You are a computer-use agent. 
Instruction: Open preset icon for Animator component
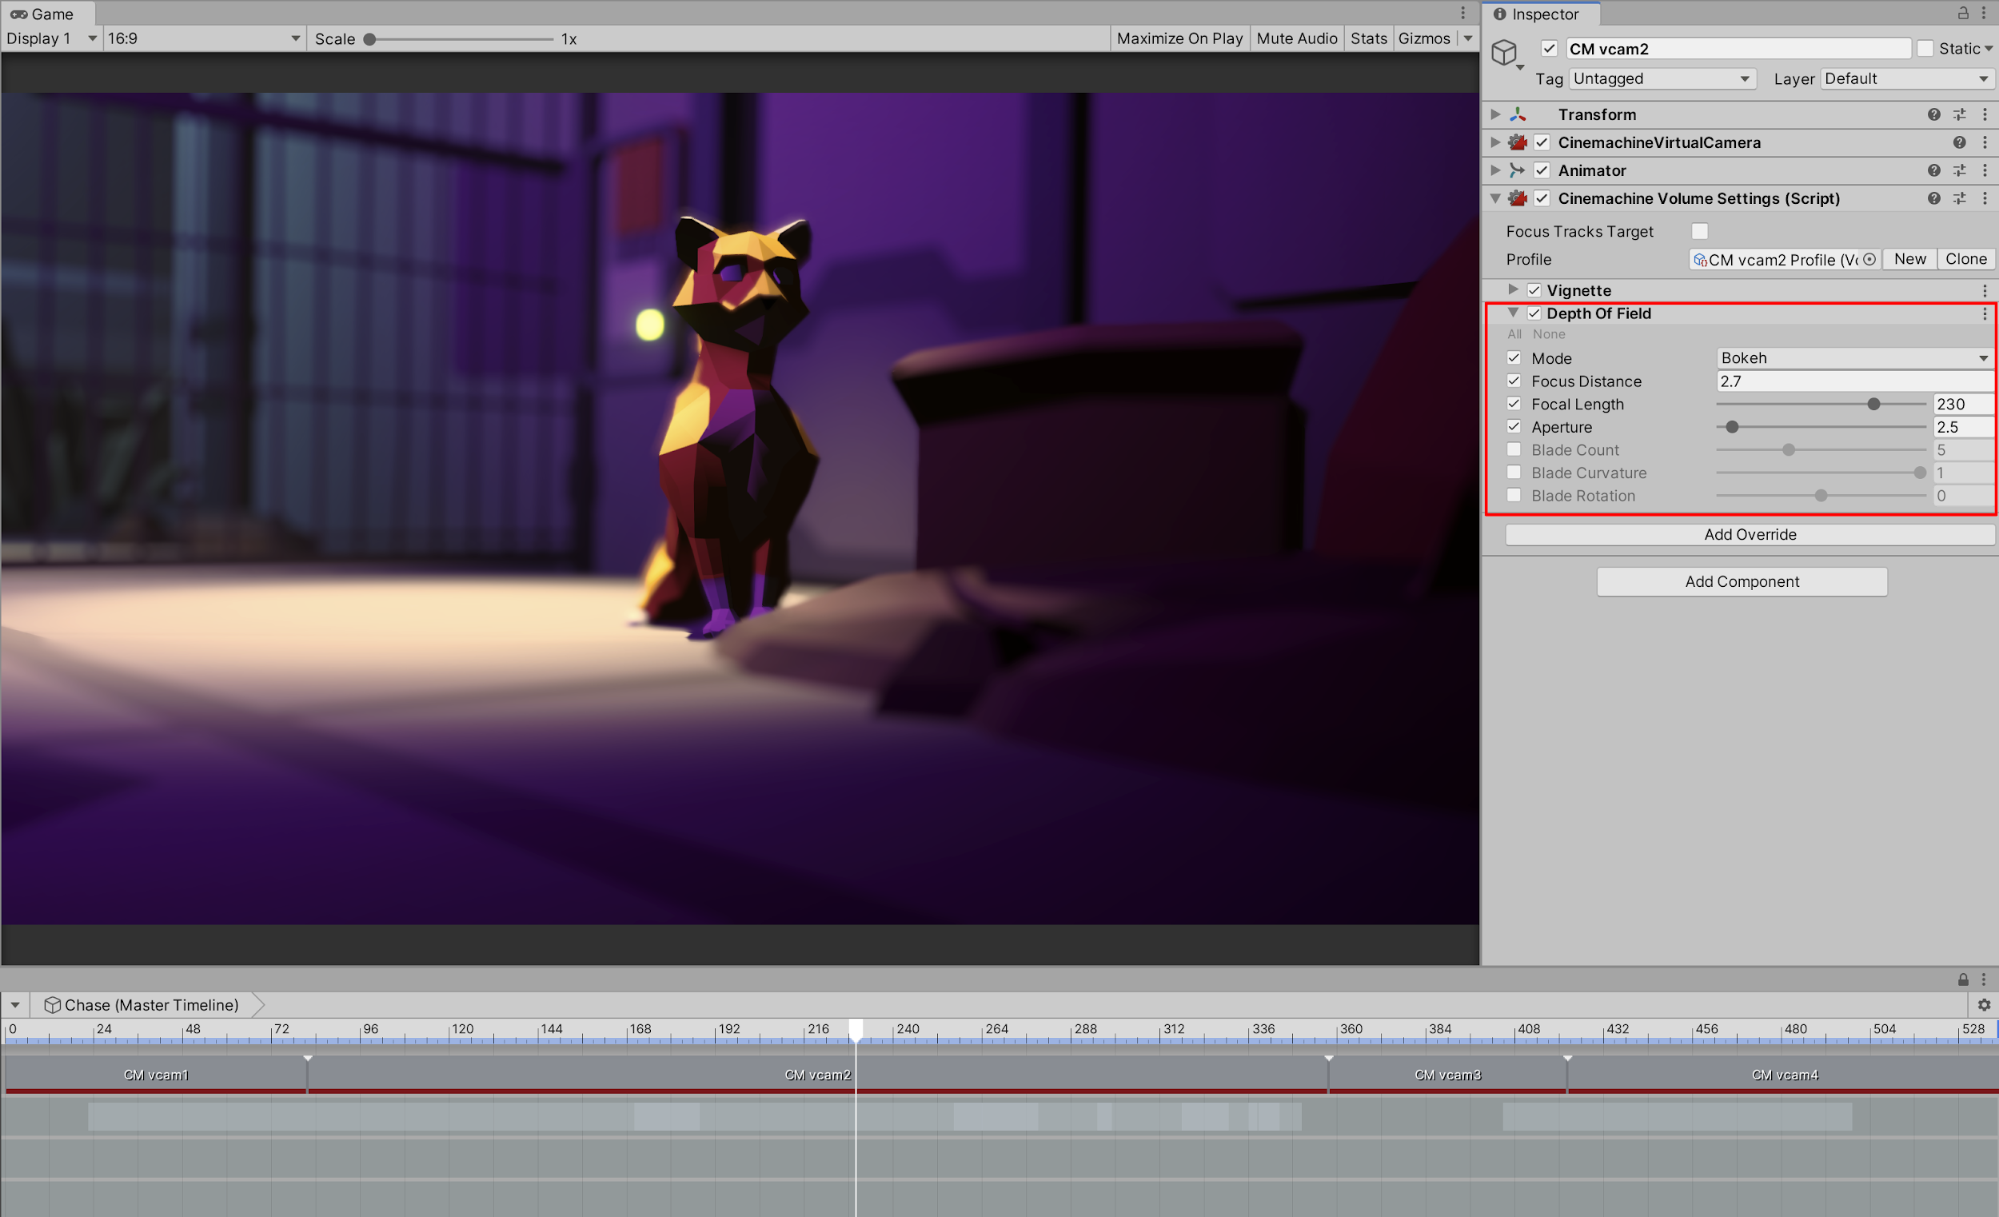coord(1959,171)
